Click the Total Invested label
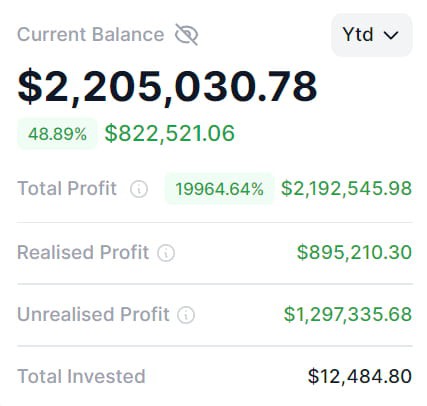The image size is (427, 406). (81, 376)
